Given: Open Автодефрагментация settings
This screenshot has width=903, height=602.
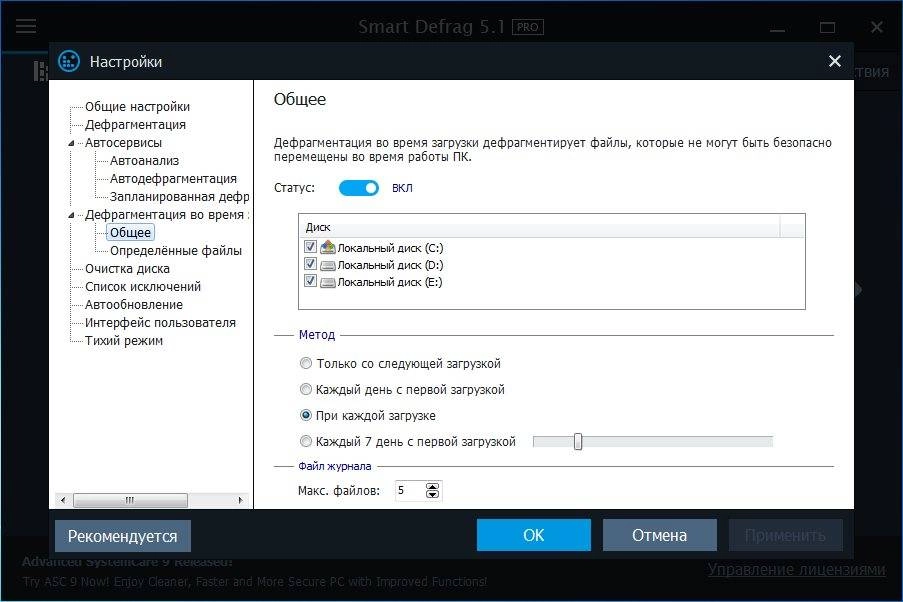Looking at the screenshot, I should [173, 179].
